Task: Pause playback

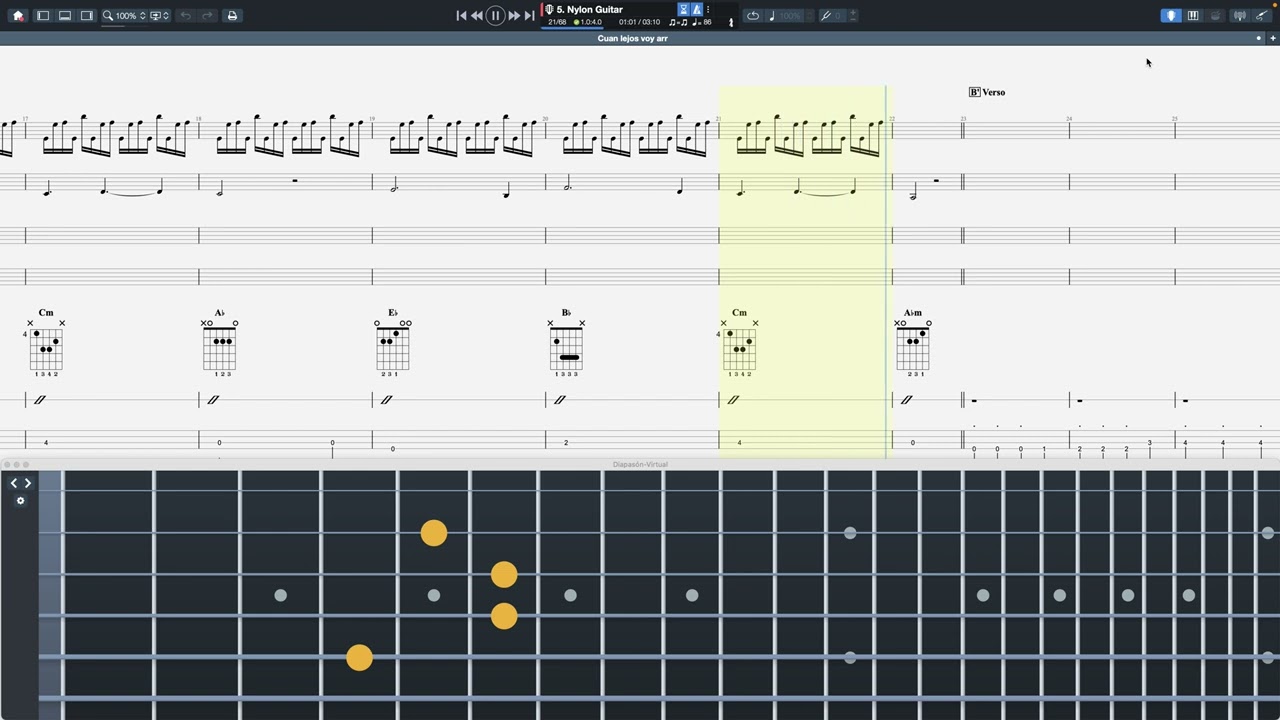Action: coord(495,16)
